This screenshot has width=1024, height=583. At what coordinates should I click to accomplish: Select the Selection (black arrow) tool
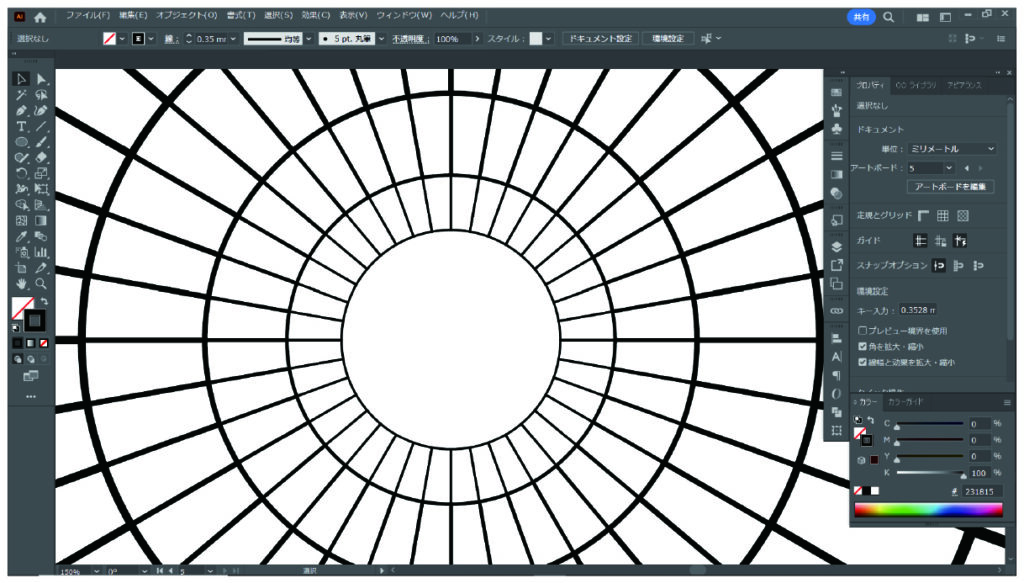(21, 79)
